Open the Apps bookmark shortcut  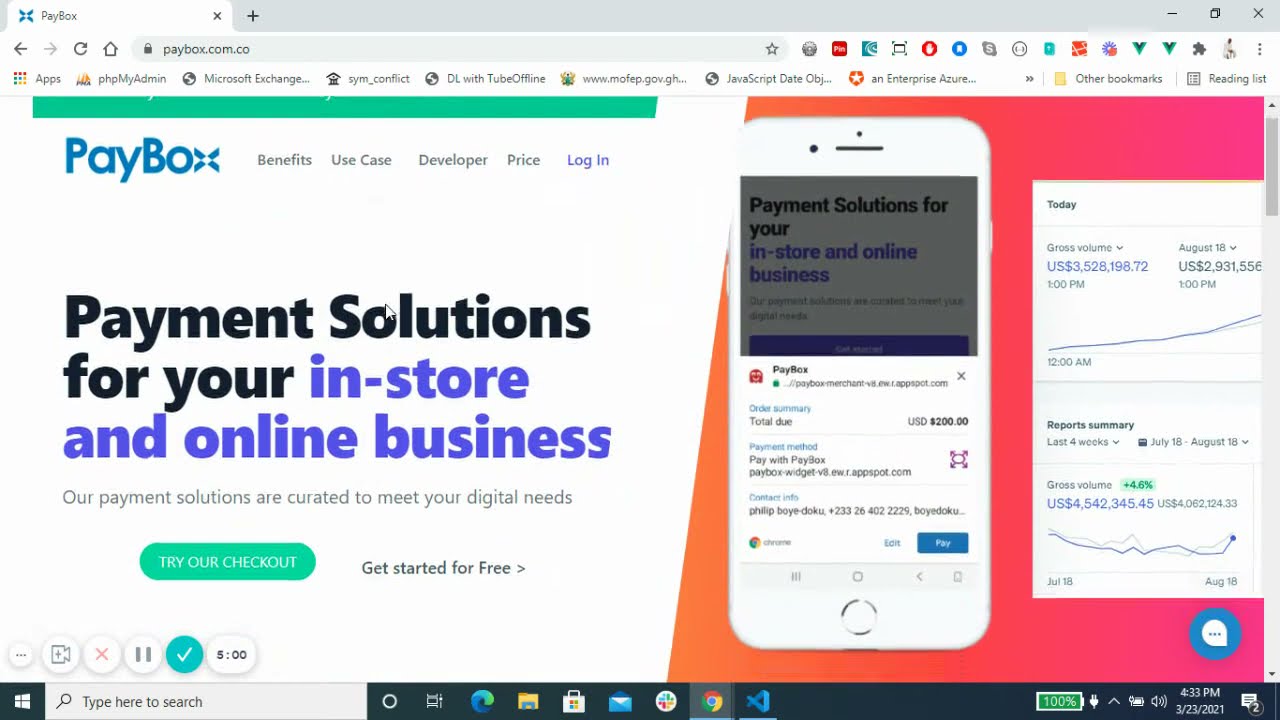click(x=37, y=78)
